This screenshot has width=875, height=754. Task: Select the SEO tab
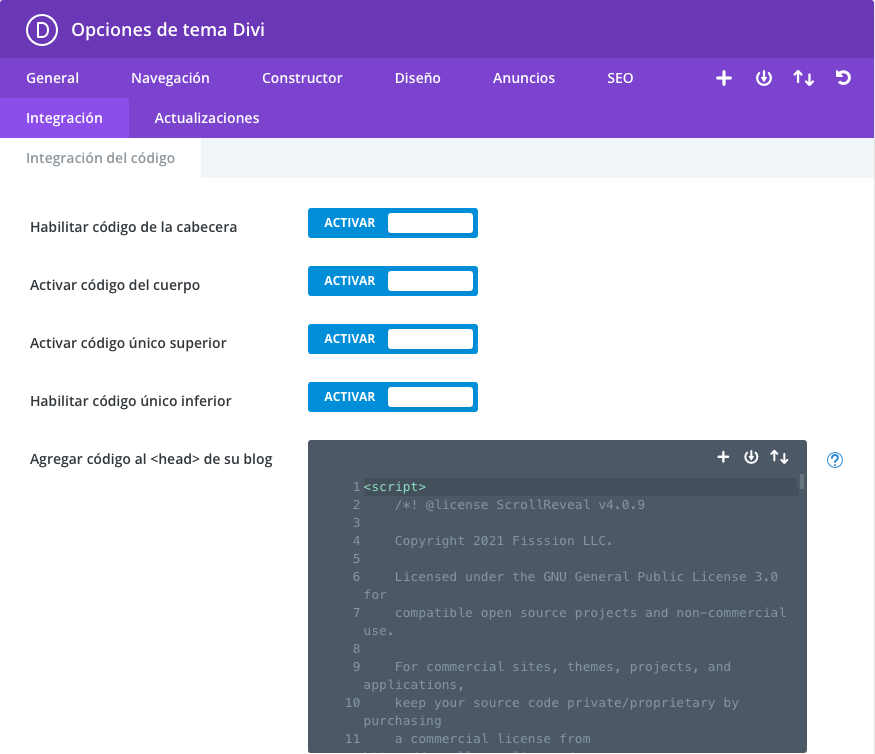click(620, 78)
